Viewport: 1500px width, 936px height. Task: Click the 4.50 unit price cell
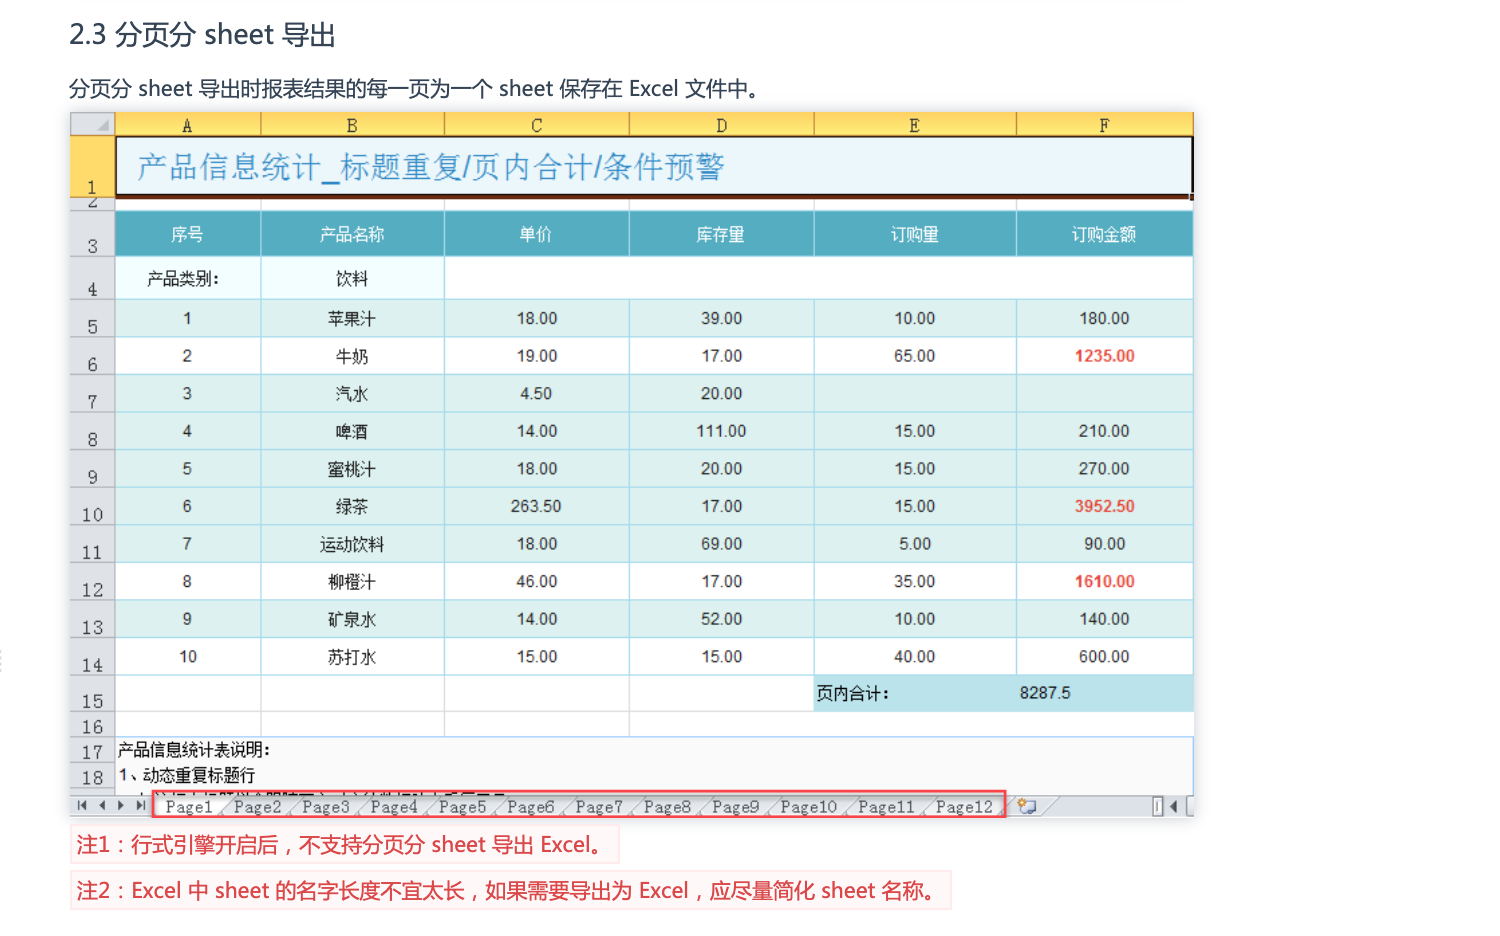point(537,394)
